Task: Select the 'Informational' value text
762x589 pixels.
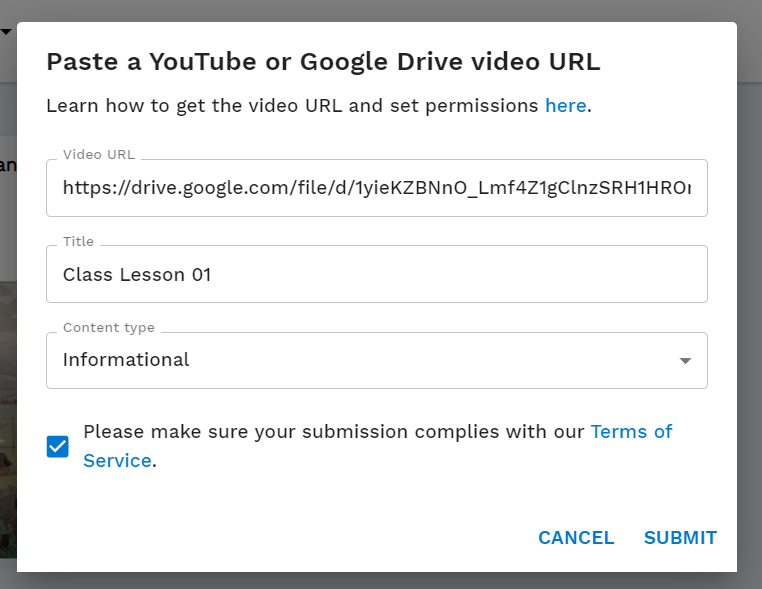Action: point(126,360)
